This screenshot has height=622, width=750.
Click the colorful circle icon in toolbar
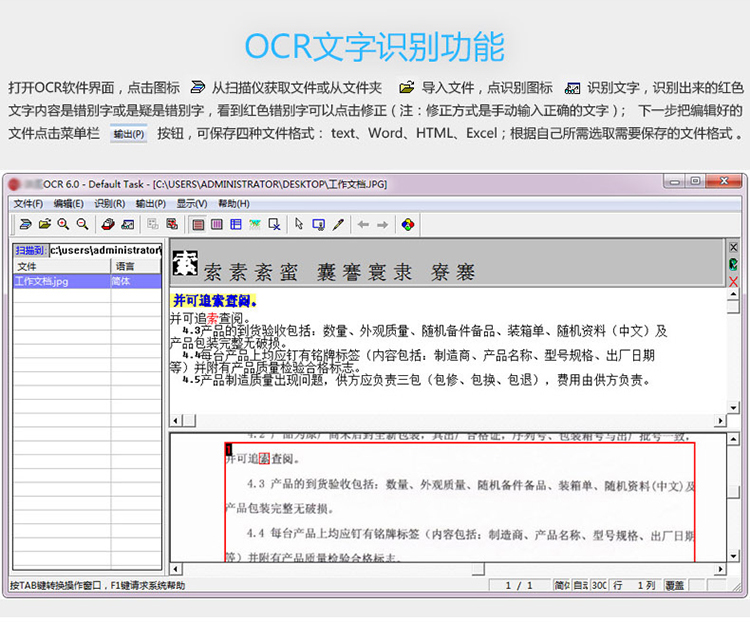(x=408, y=224)
